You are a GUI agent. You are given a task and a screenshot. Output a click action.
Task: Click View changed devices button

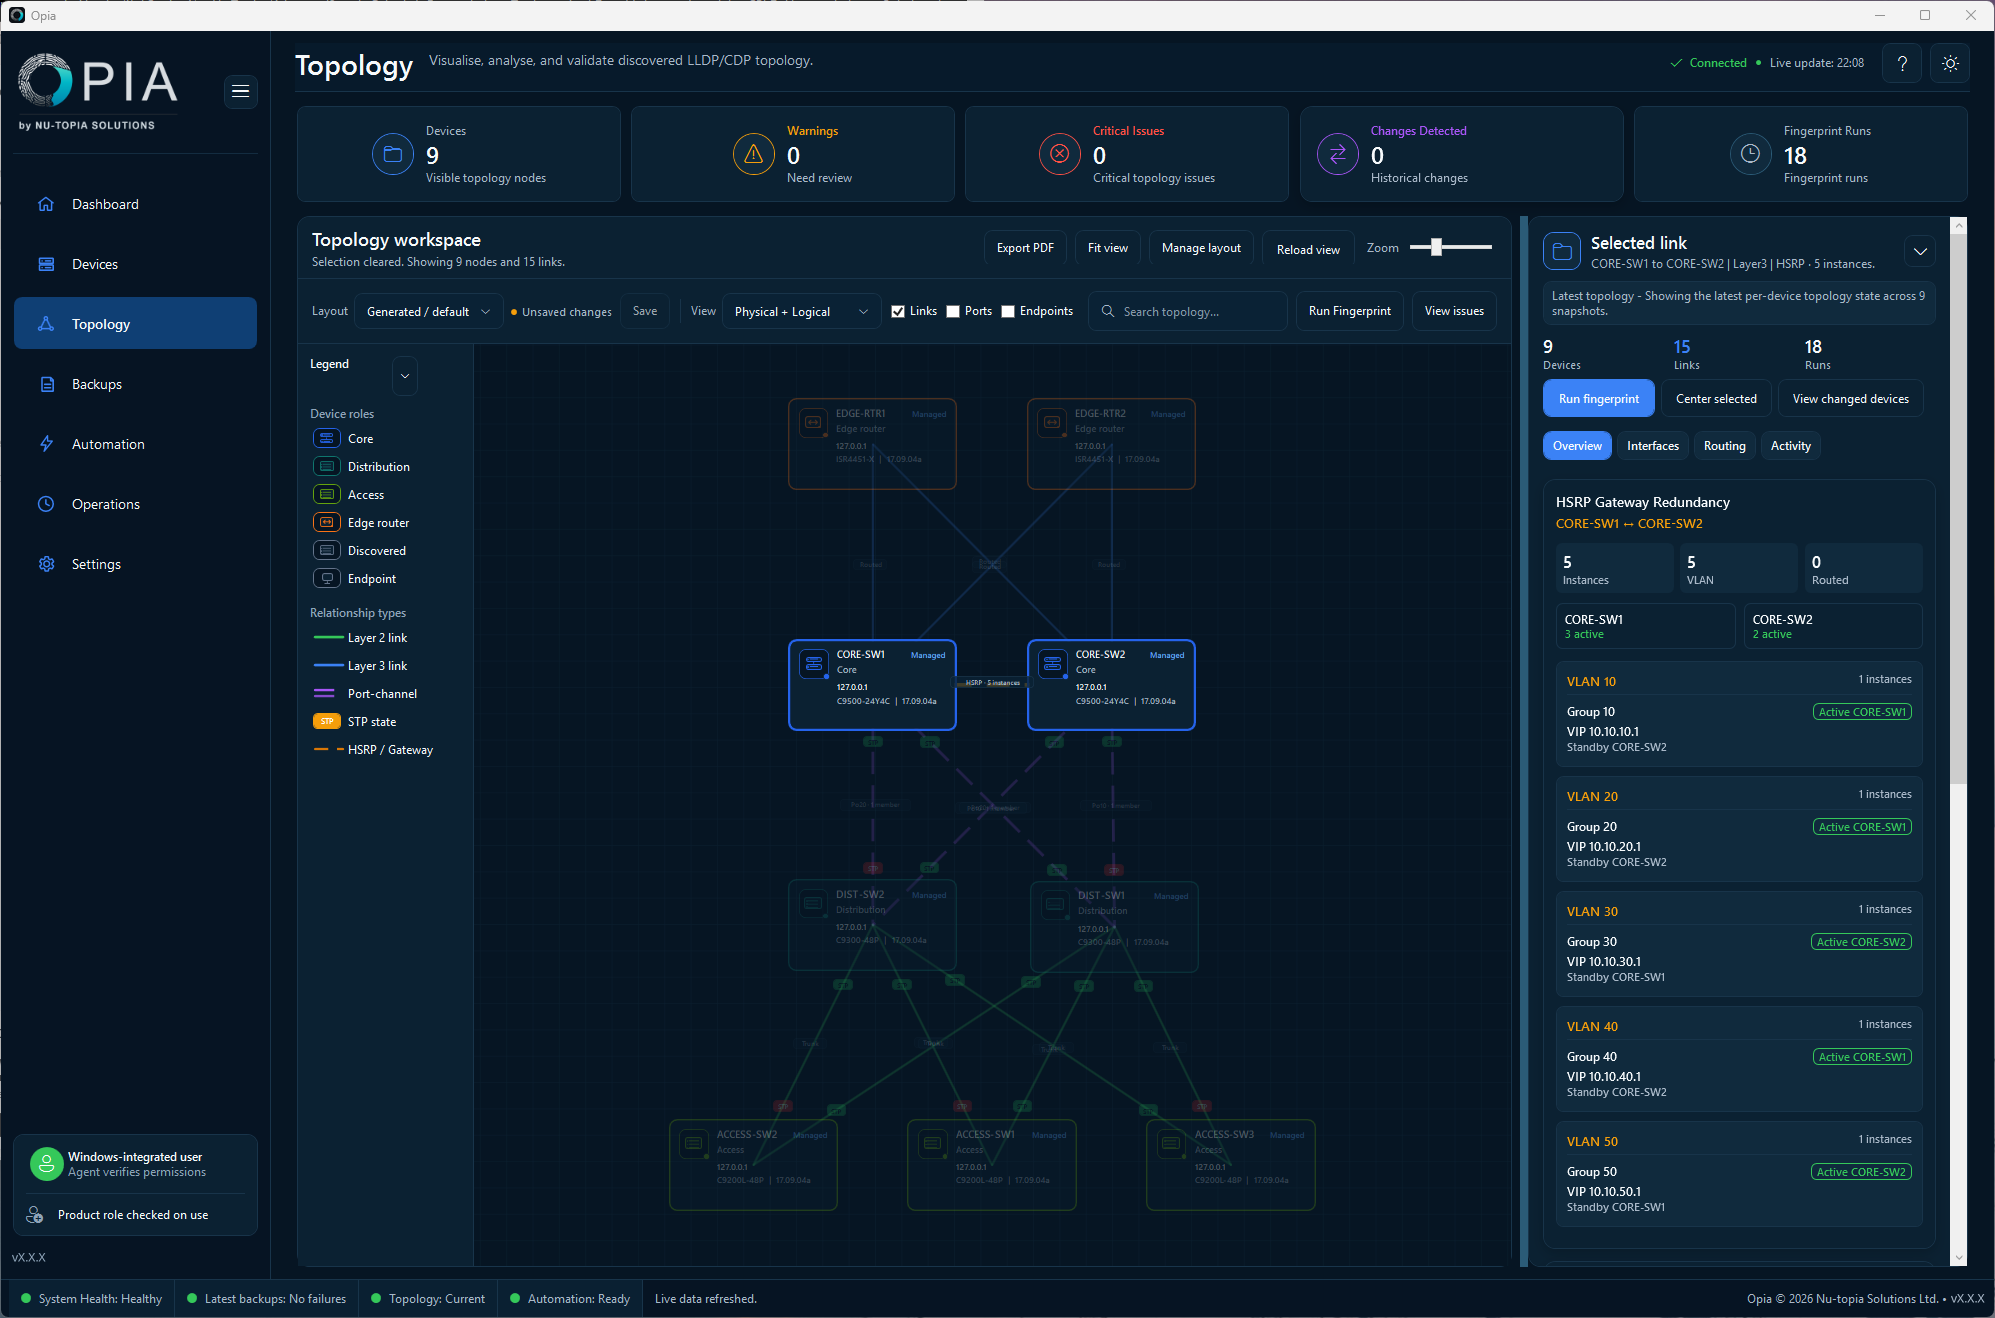coord(1850,399)
